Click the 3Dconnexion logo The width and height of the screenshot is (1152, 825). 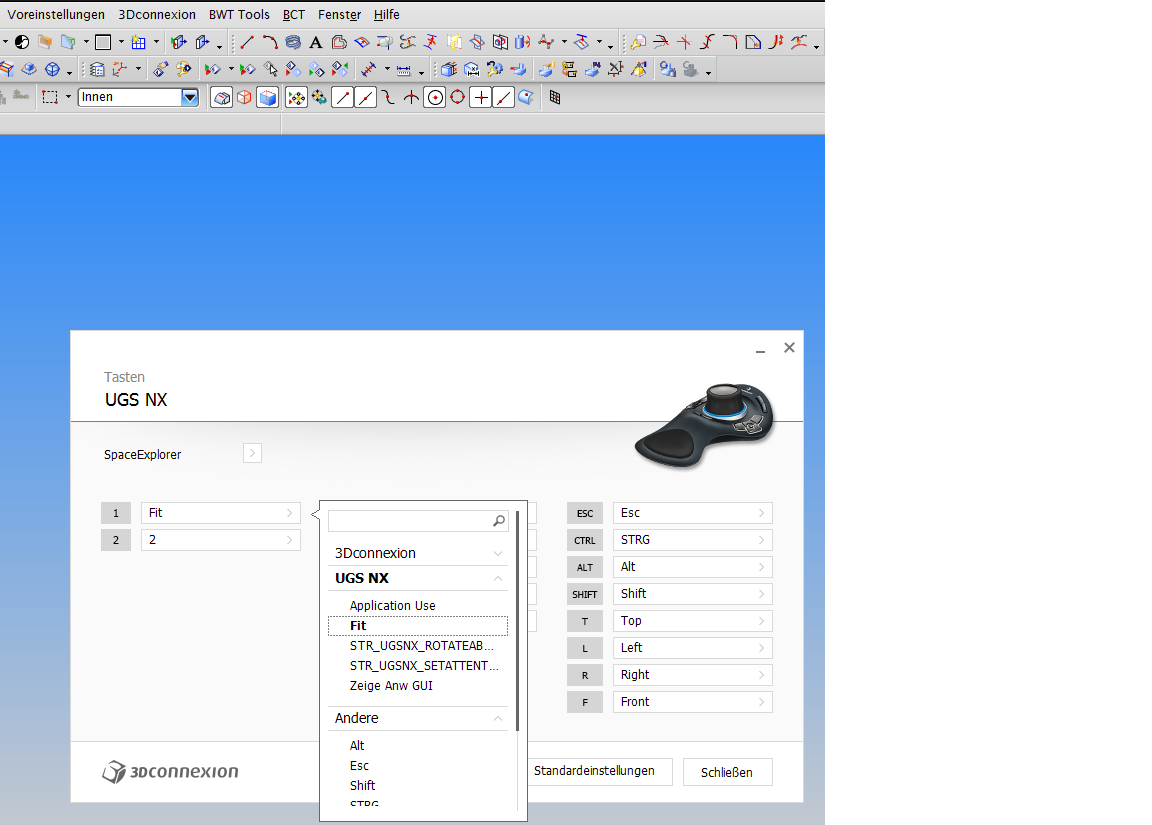coord(170,771)
